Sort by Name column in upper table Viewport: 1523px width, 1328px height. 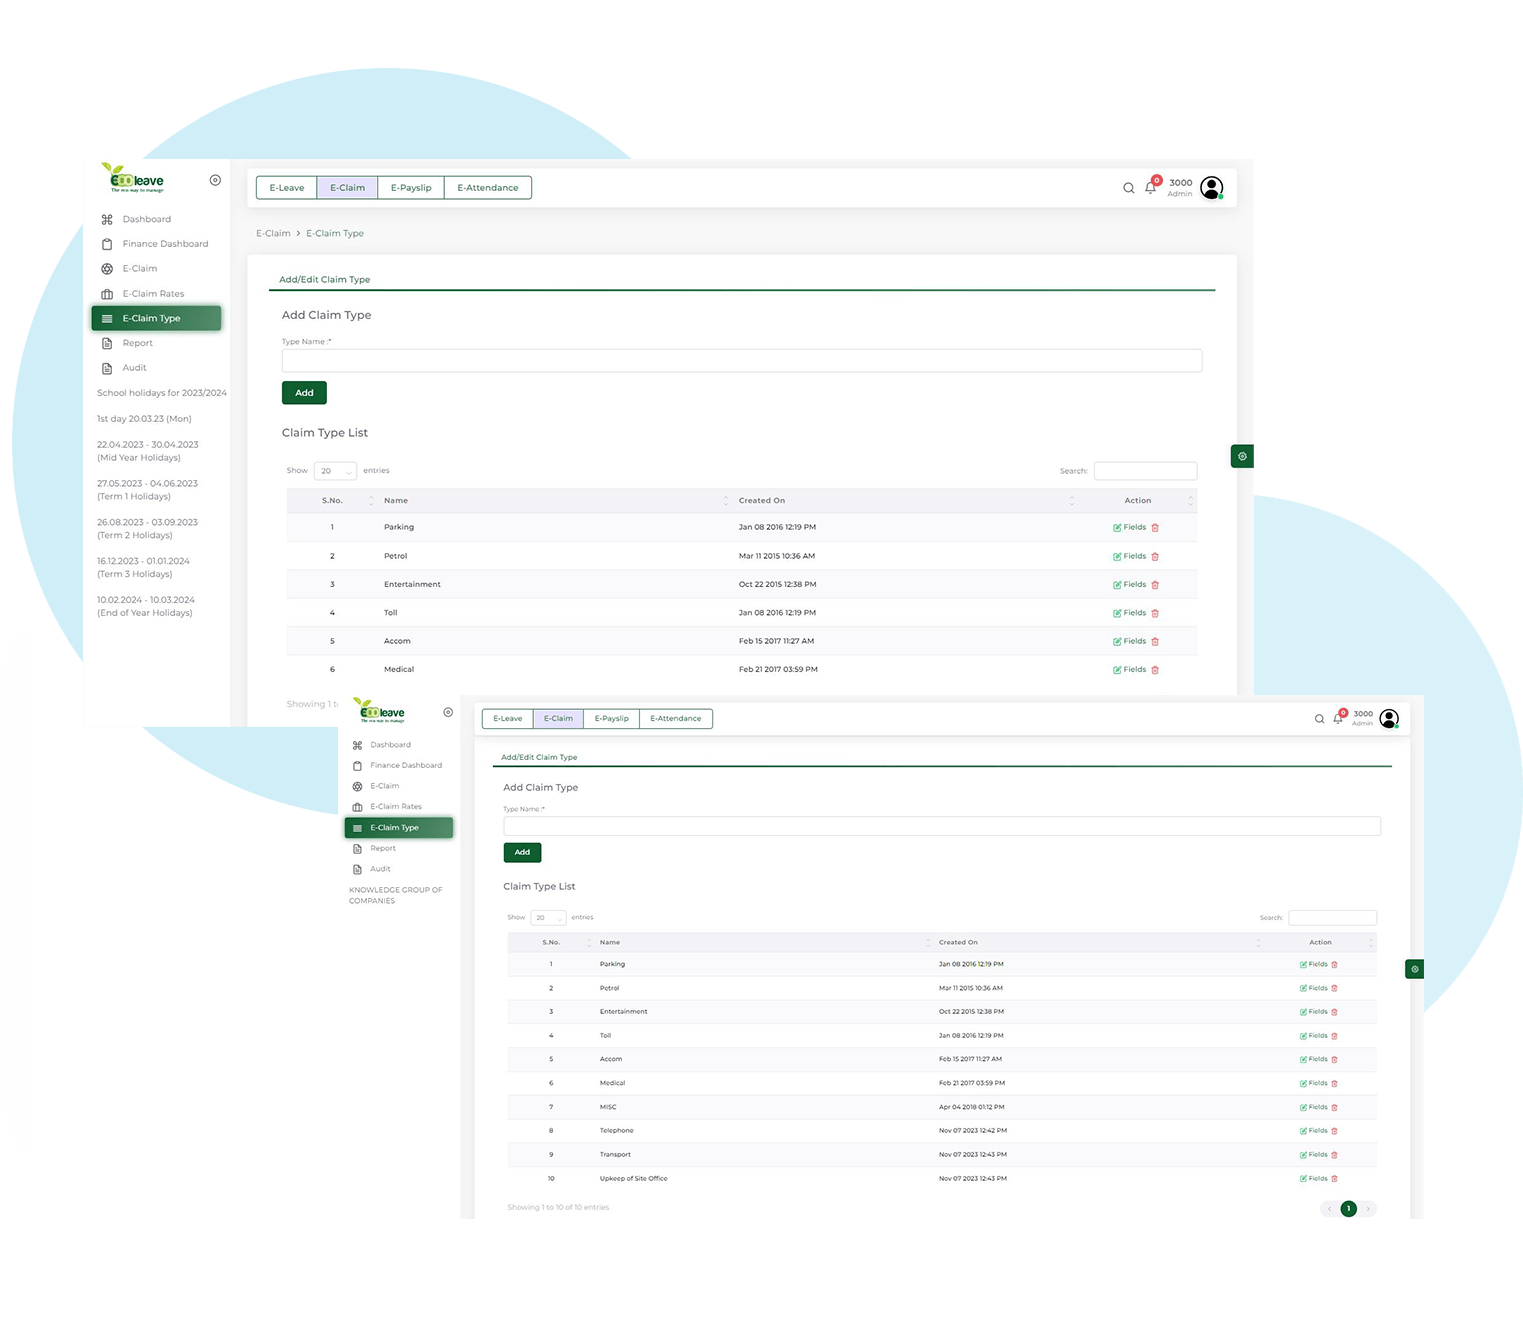pyautogui.click(x=555, y=501)
